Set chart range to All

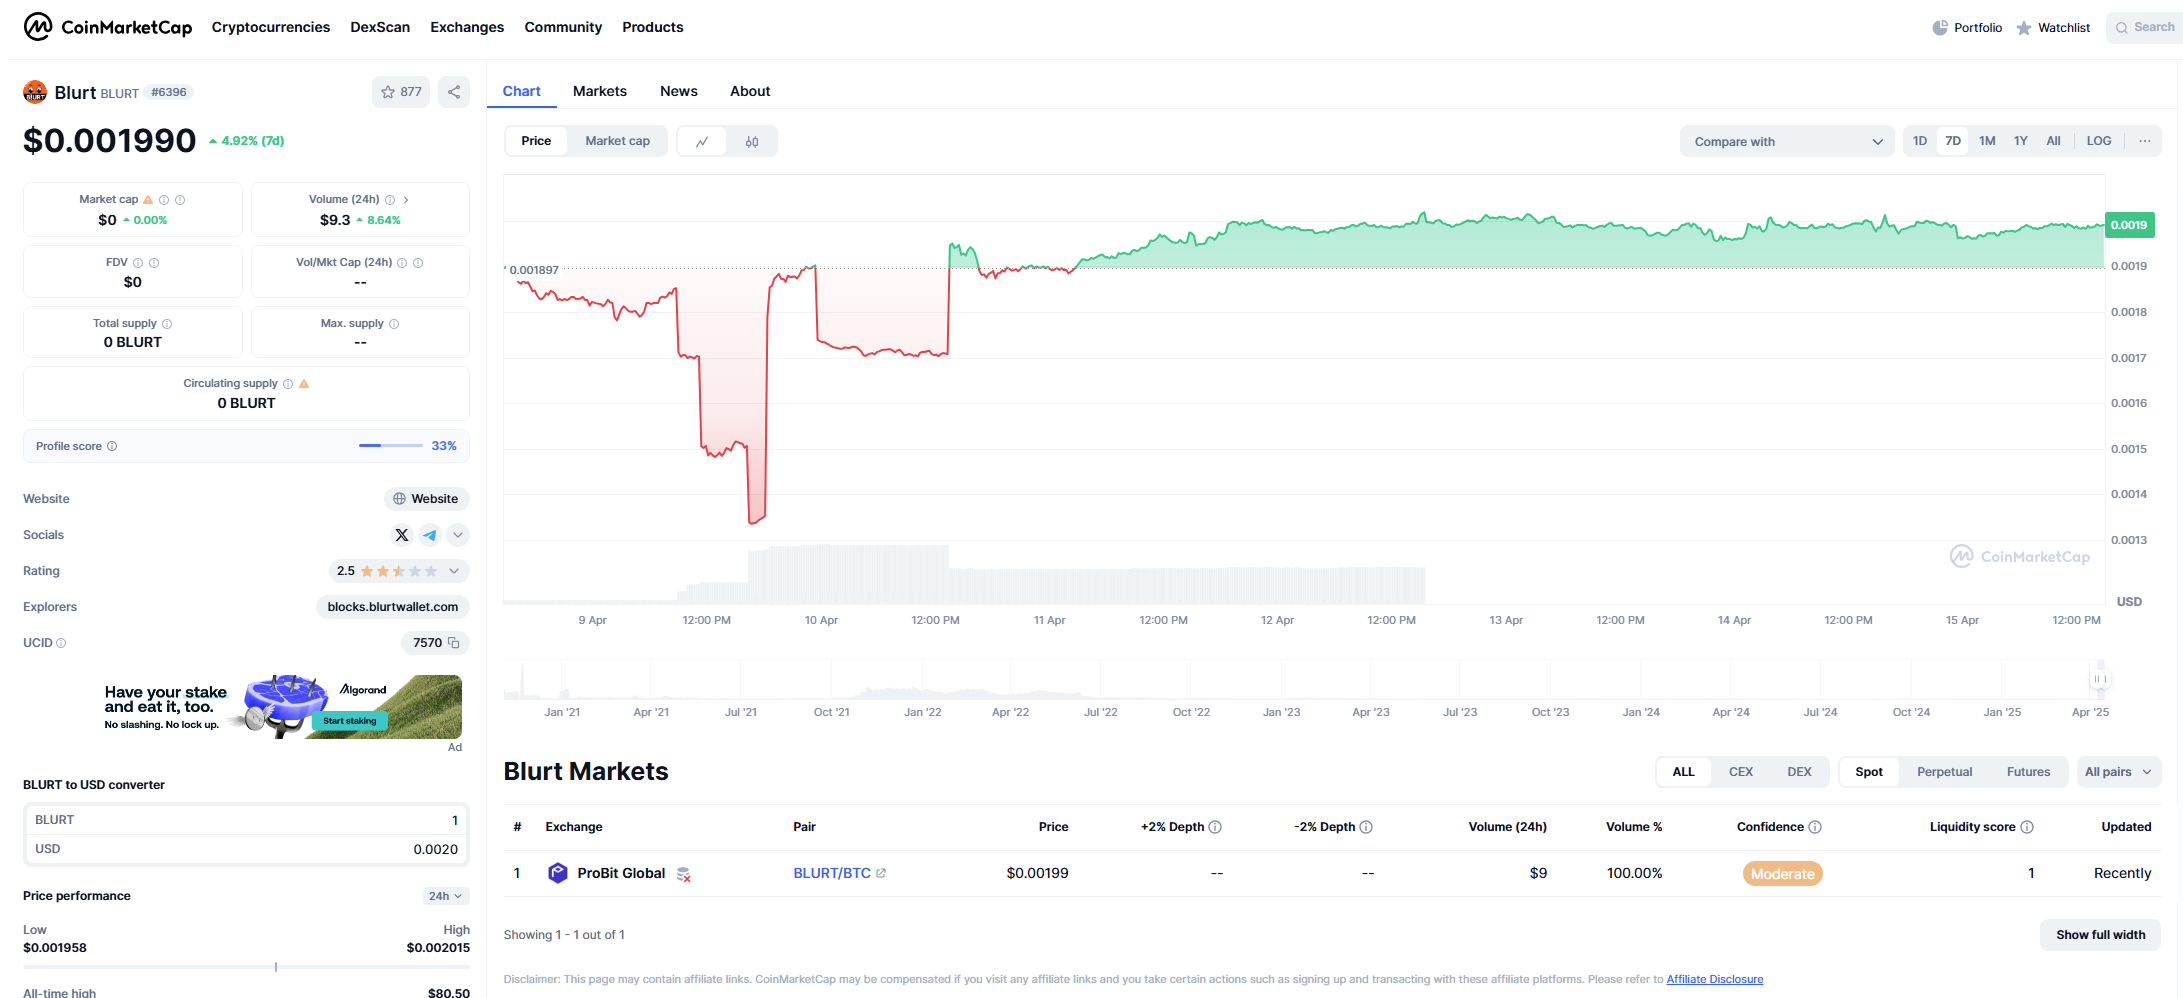click(2054, 141)
